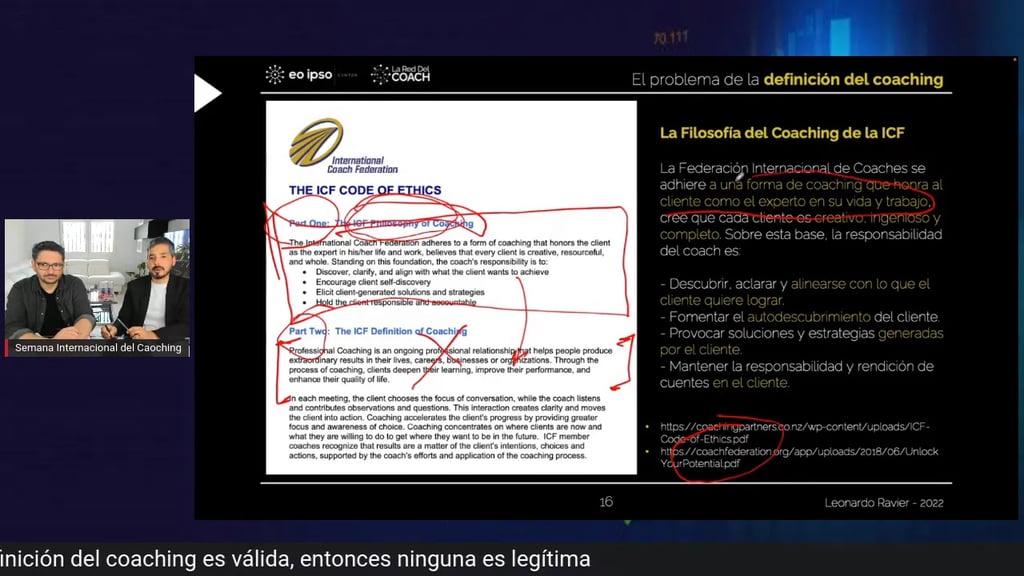Click 'Leonardo Ravier - 2022' footer text
The height and width of the screenshot is (576, 1024).
tap(884, 503)
